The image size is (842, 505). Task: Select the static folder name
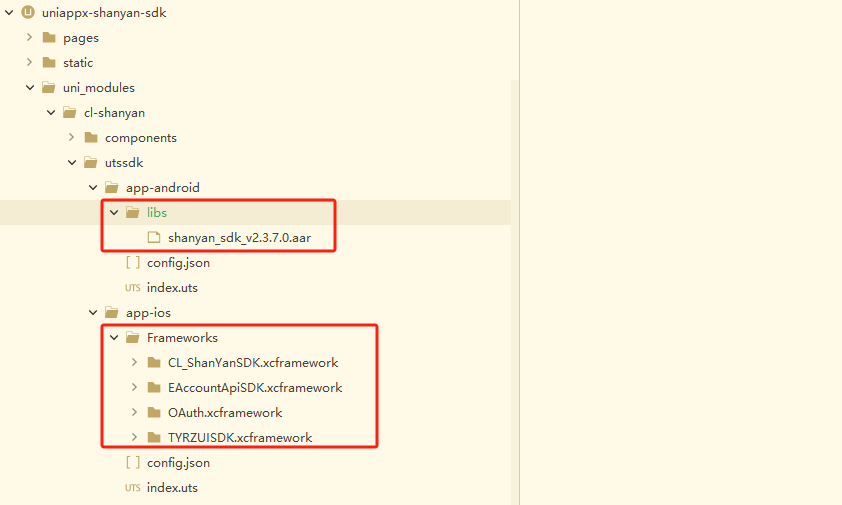tap(78, 62)
